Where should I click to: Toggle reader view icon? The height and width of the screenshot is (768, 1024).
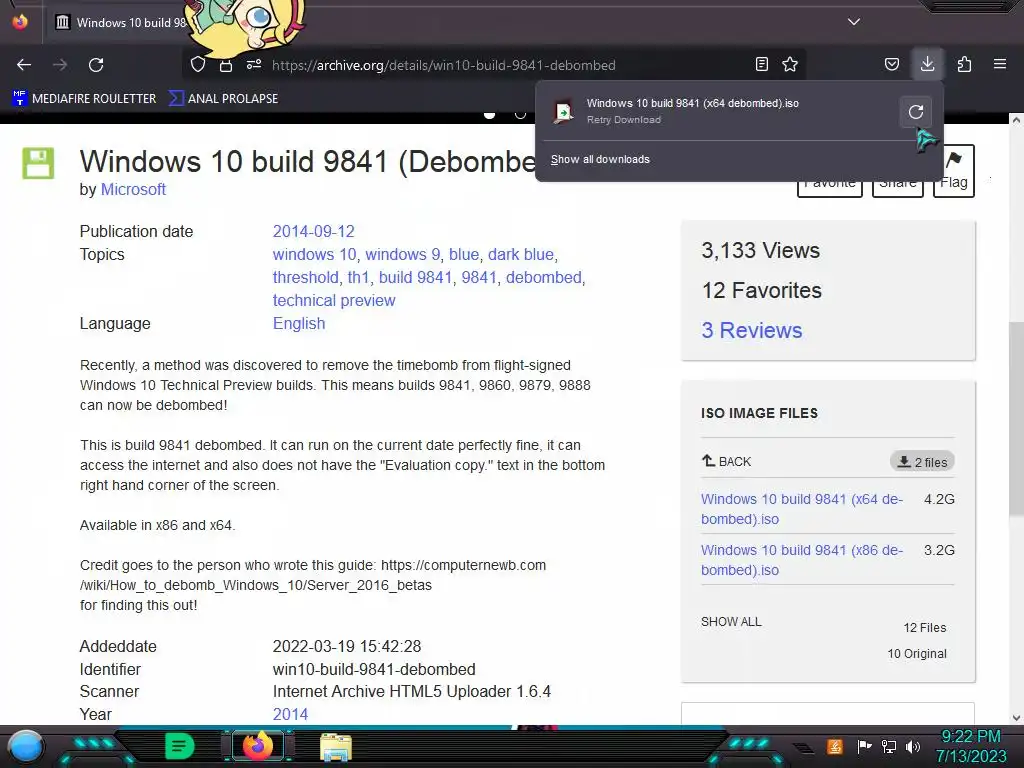point(761,64)
